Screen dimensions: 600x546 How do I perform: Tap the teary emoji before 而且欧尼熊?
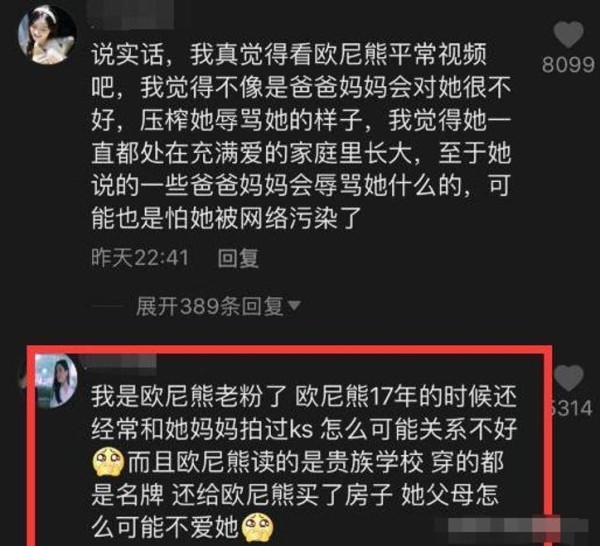tap(108, 463)
